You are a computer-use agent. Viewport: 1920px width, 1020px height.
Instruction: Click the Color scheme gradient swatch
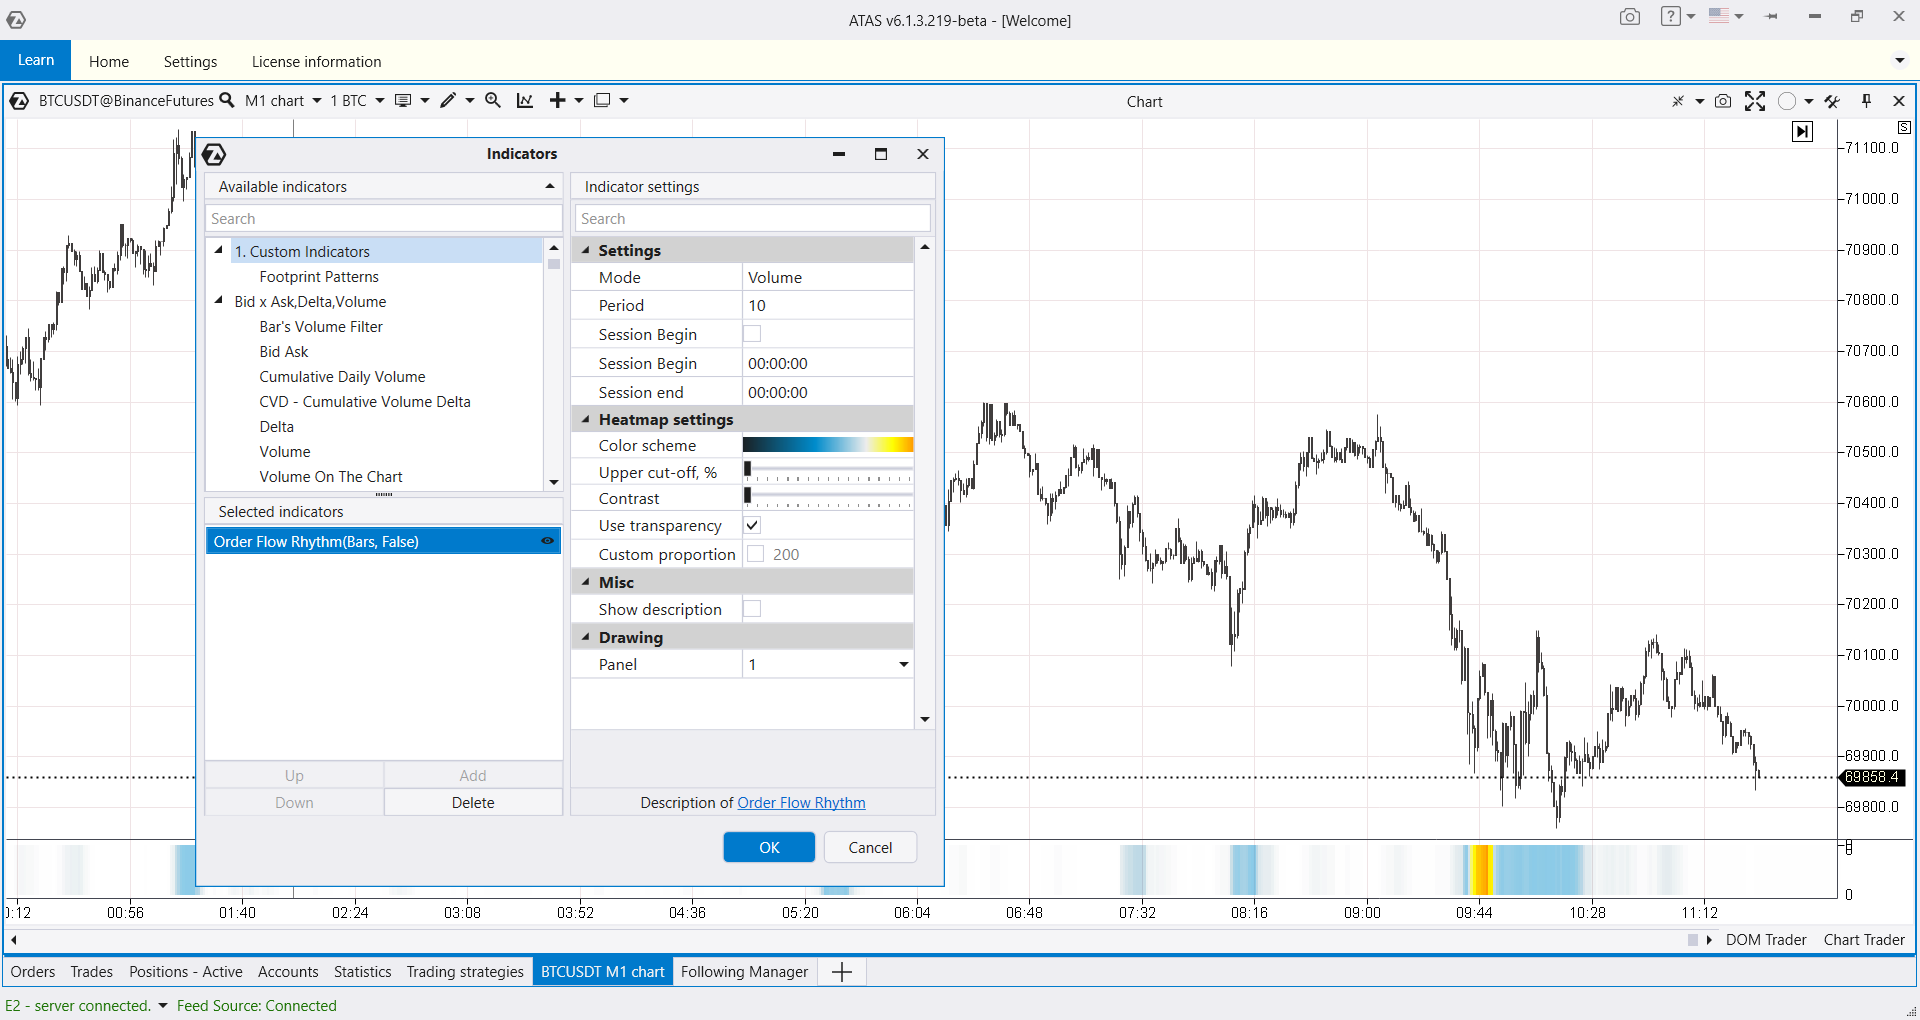click(x=828, y=445)
